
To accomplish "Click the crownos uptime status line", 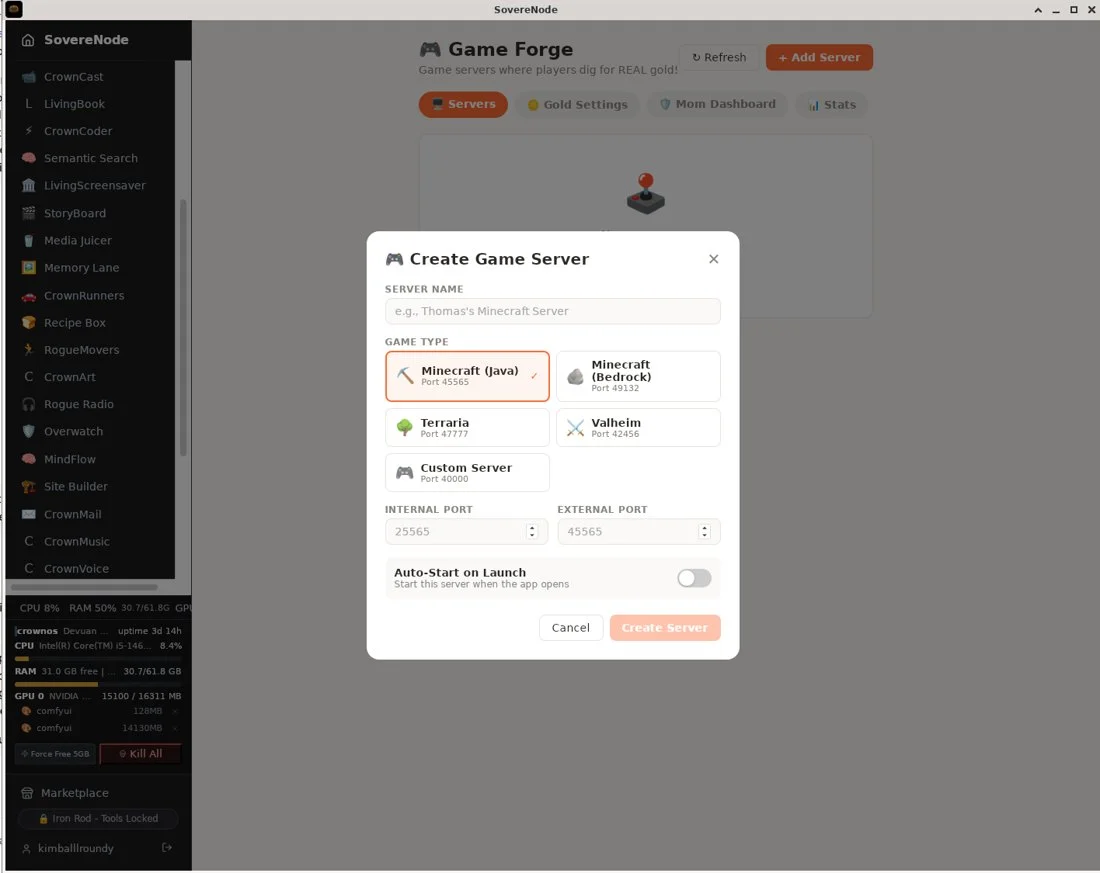I will 98,631.
